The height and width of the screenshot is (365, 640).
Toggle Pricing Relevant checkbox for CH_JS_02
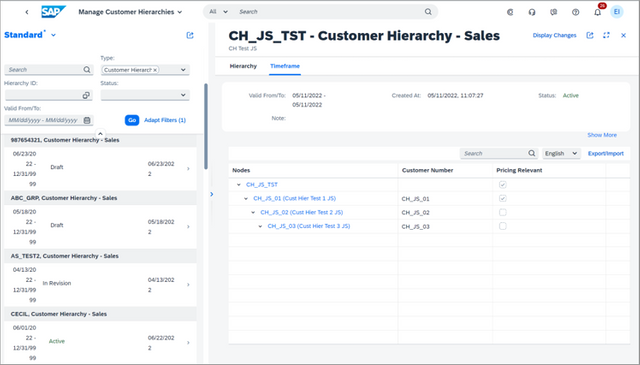coord(502,212)
